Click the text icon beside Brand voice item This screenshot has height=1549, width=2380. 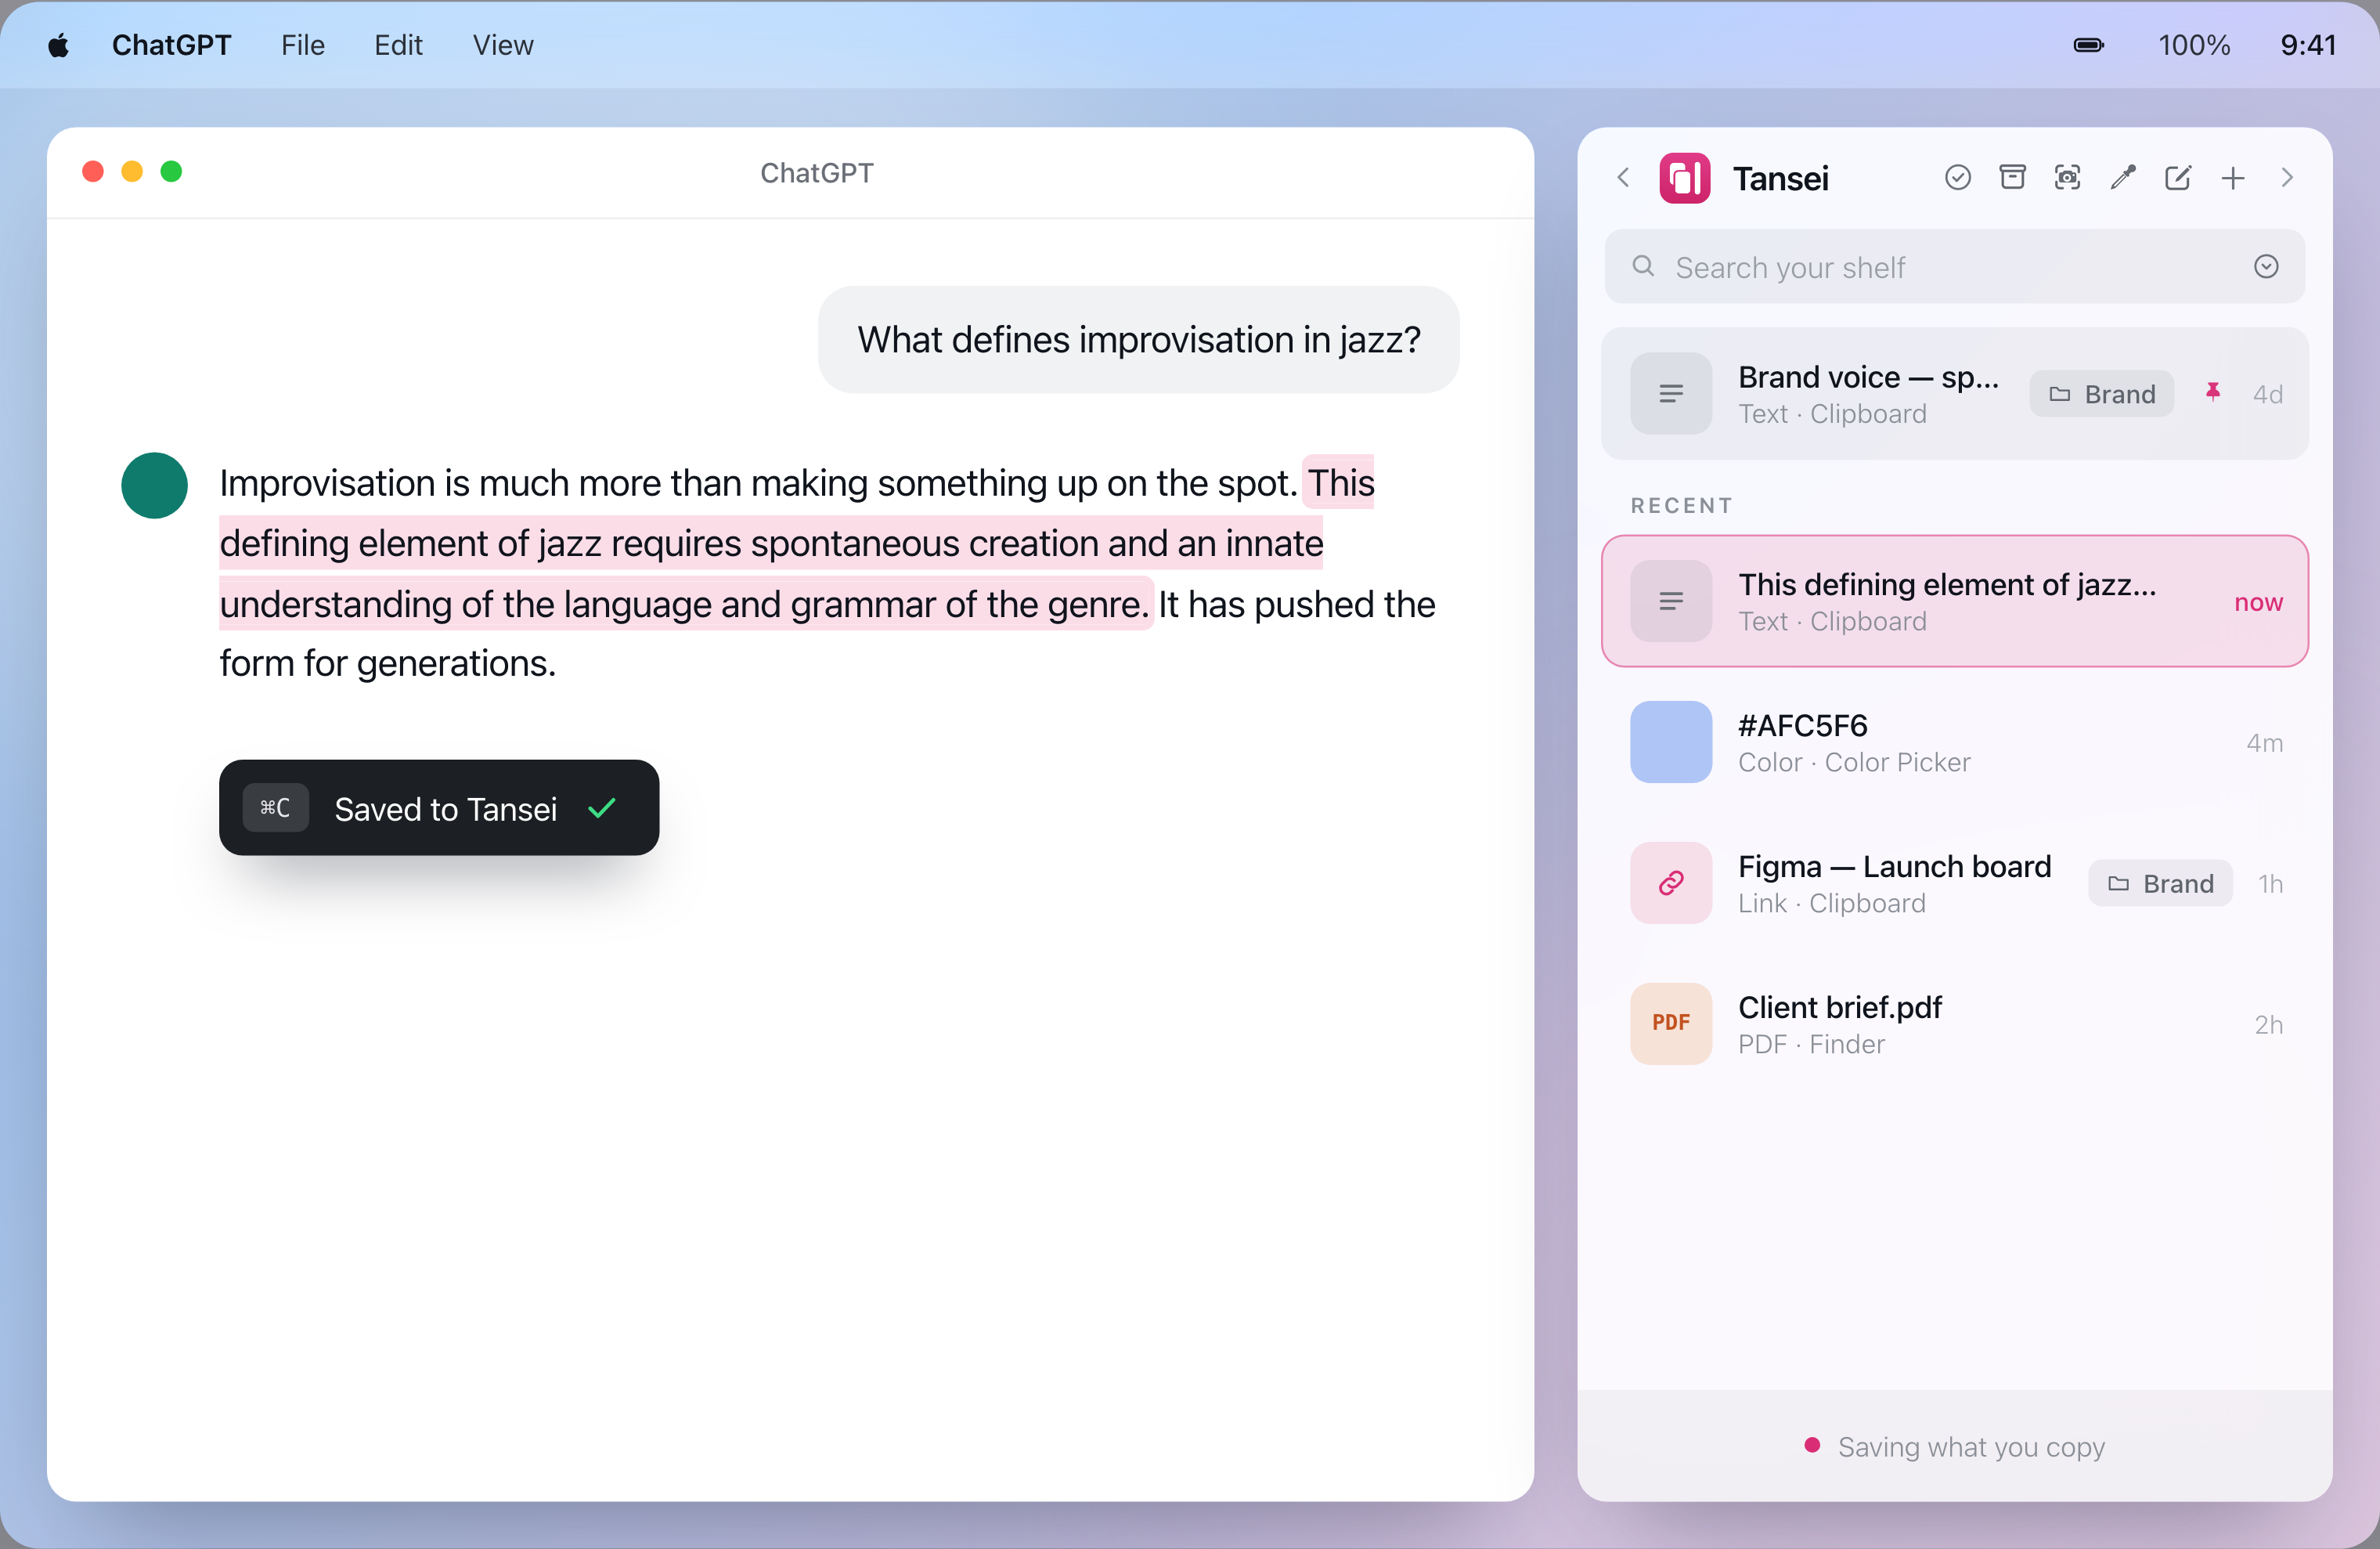click(x=1670, y=393)
